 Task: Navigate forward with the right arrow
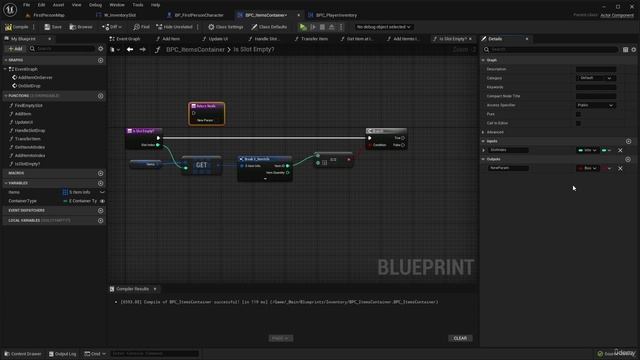coord(142,50)
